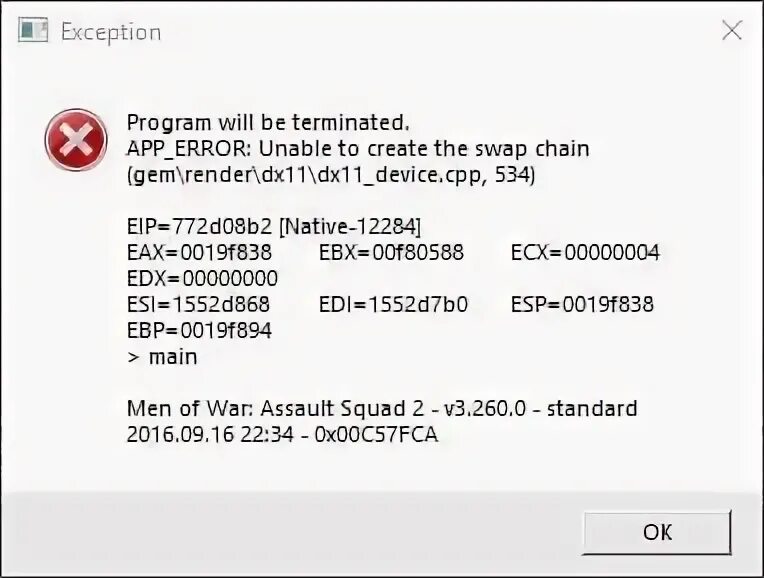Click the Men of War version line

pyautogui.click(x=382, y=408)
